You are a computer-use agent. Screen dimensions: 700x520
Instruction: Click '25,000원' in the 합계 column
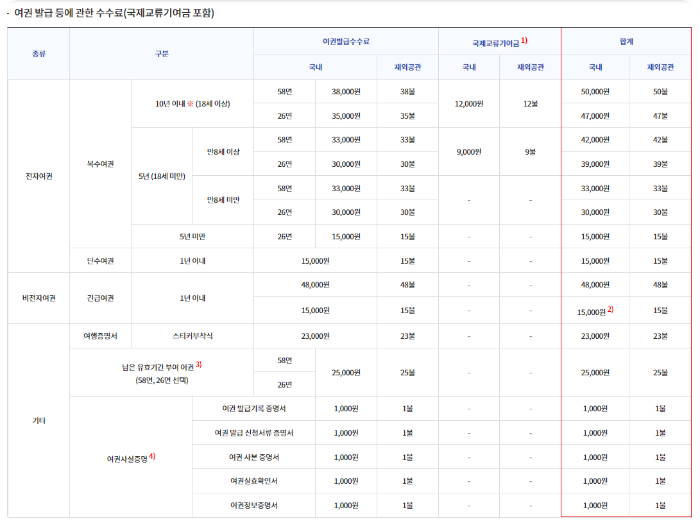coord(596,372)
